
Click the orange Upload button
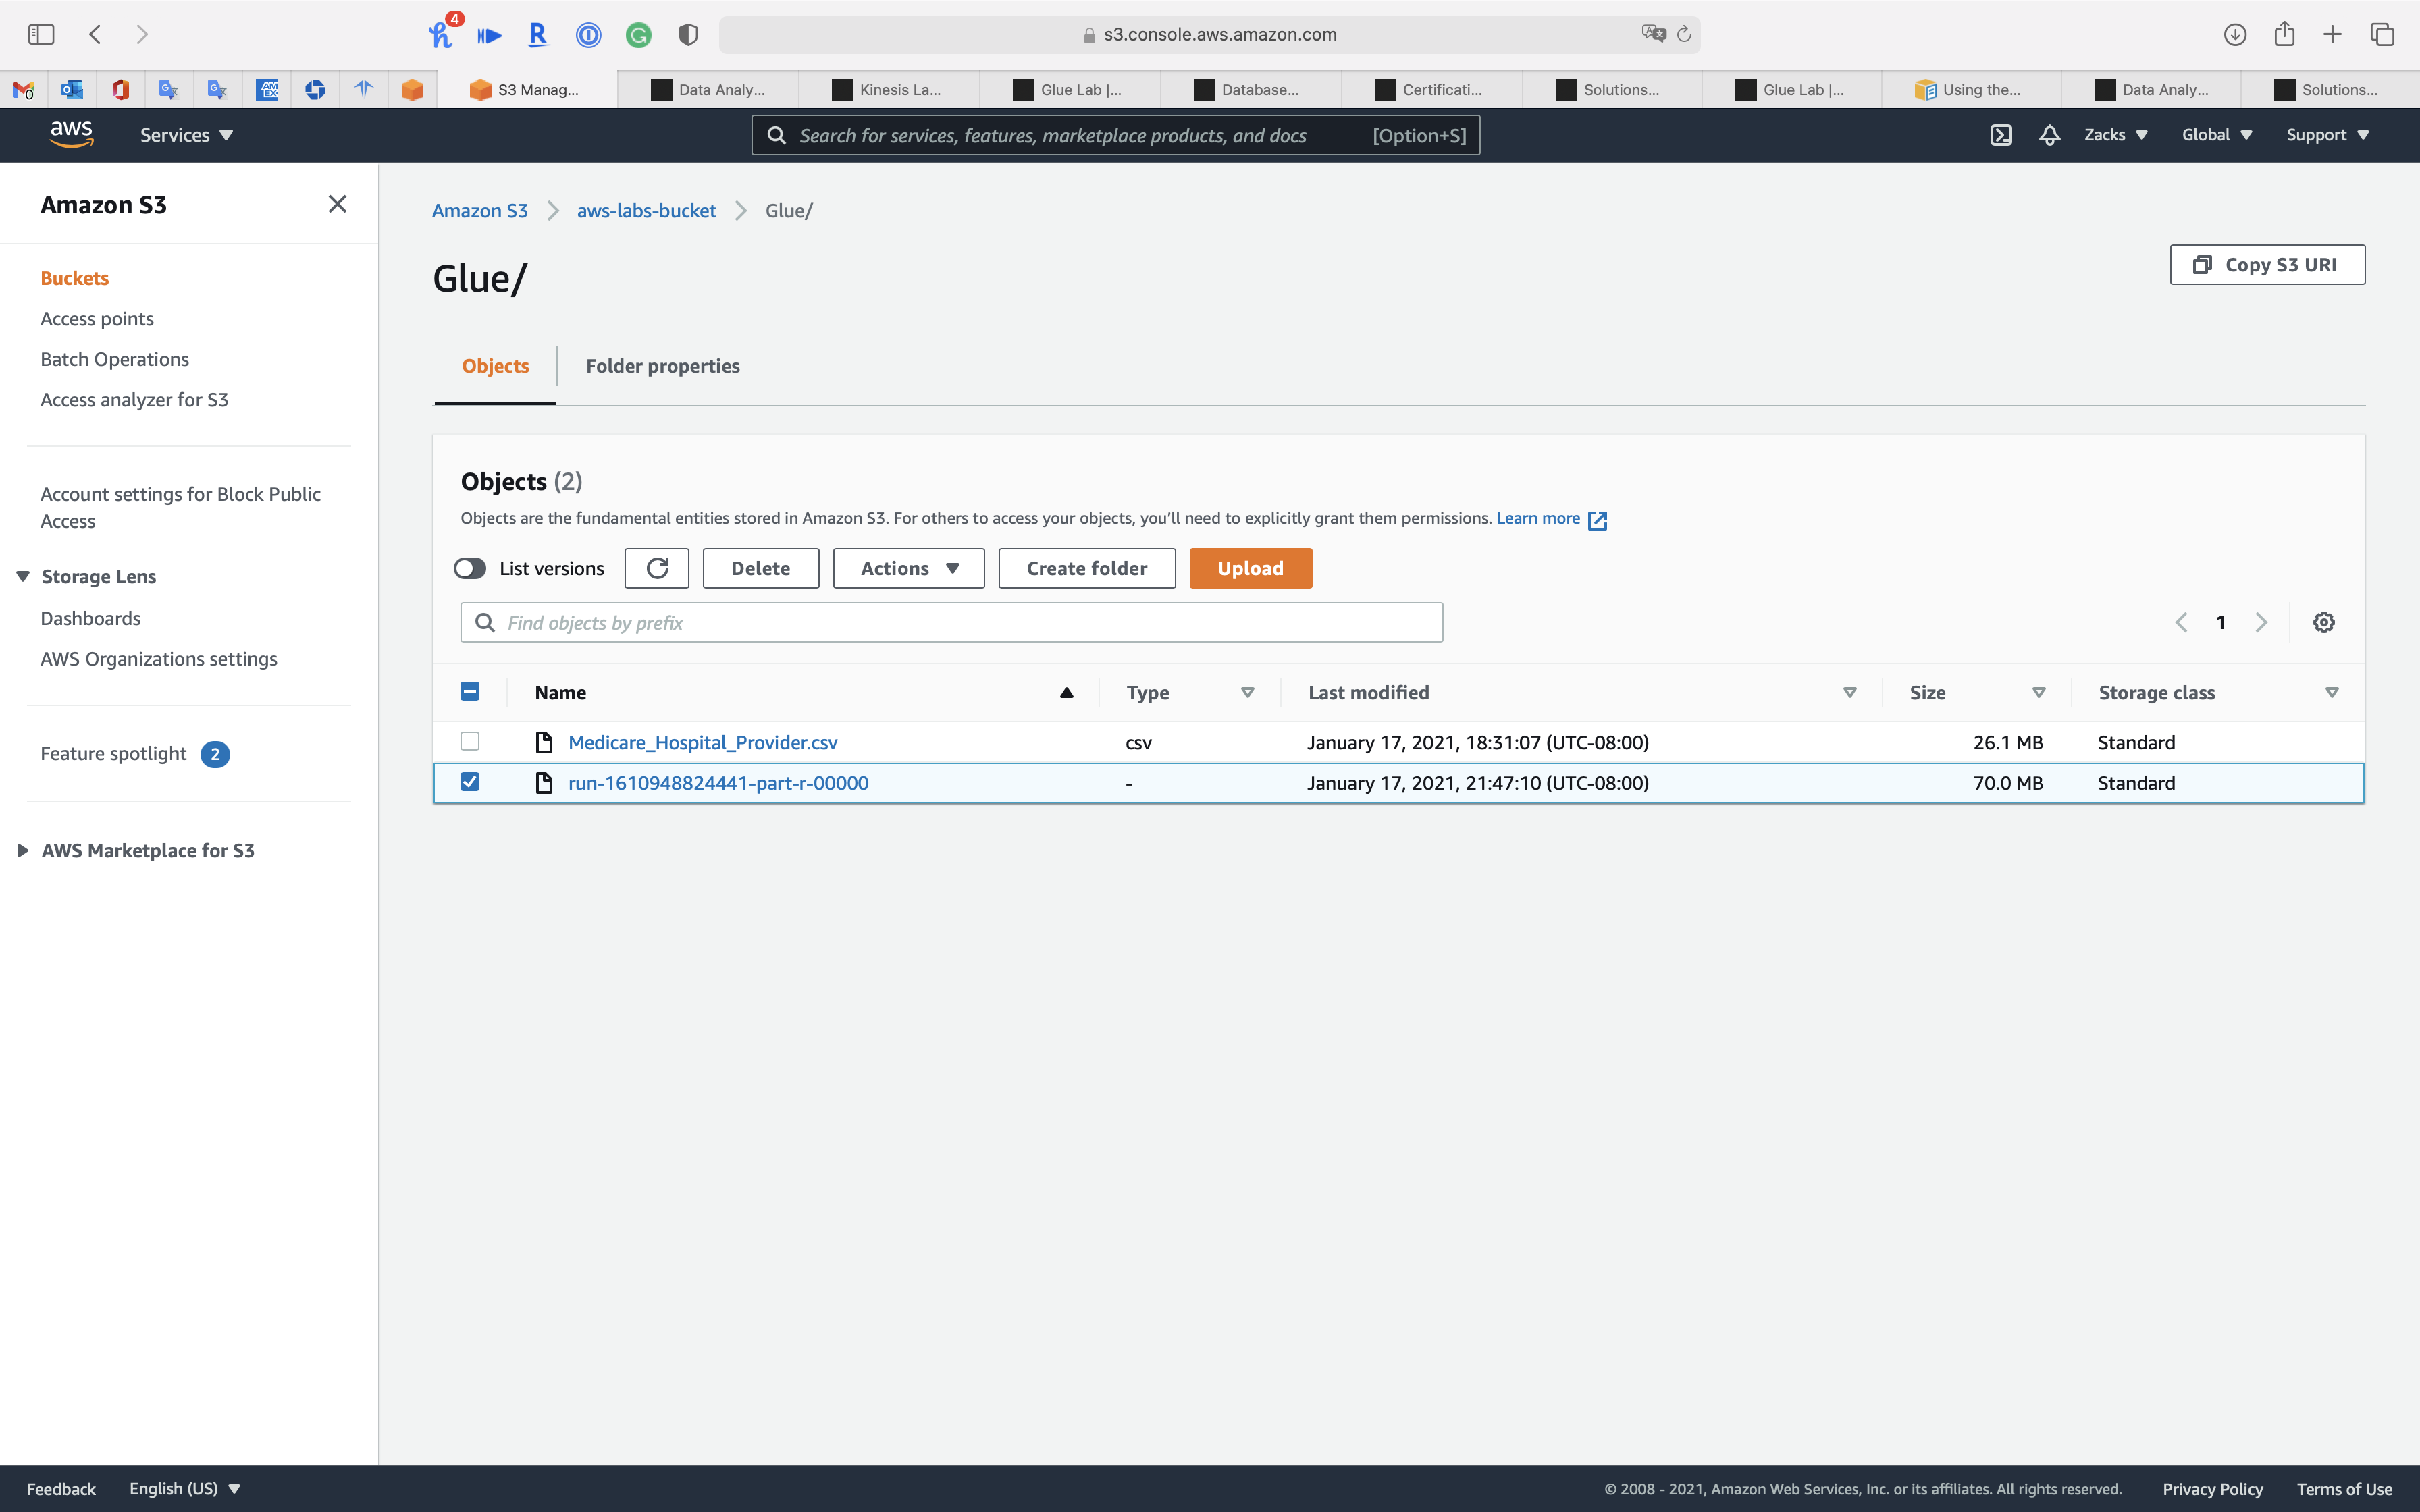click(x=1250, y=568)
